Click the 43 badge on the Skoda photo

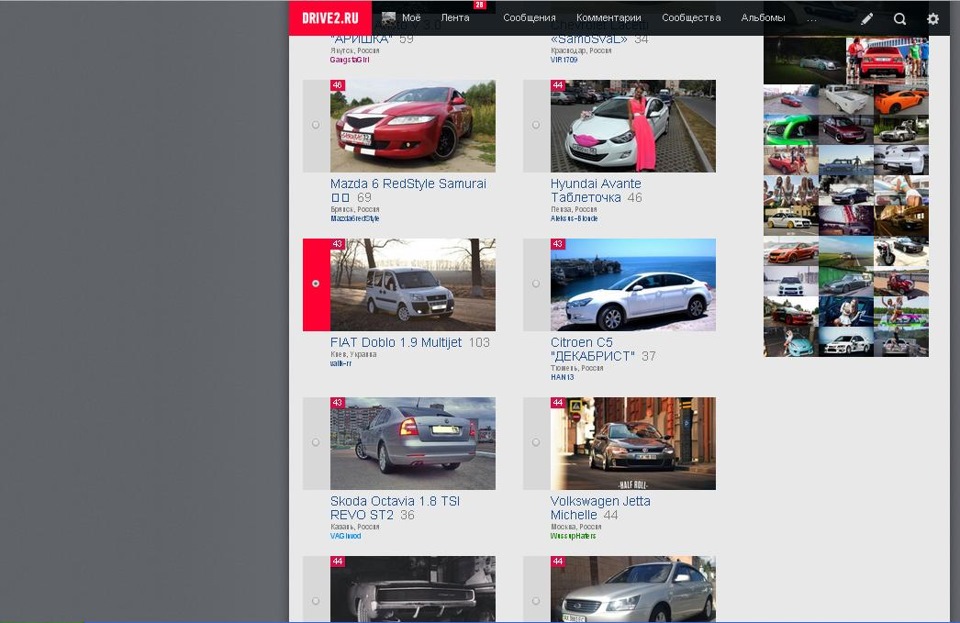coord(337,402)
